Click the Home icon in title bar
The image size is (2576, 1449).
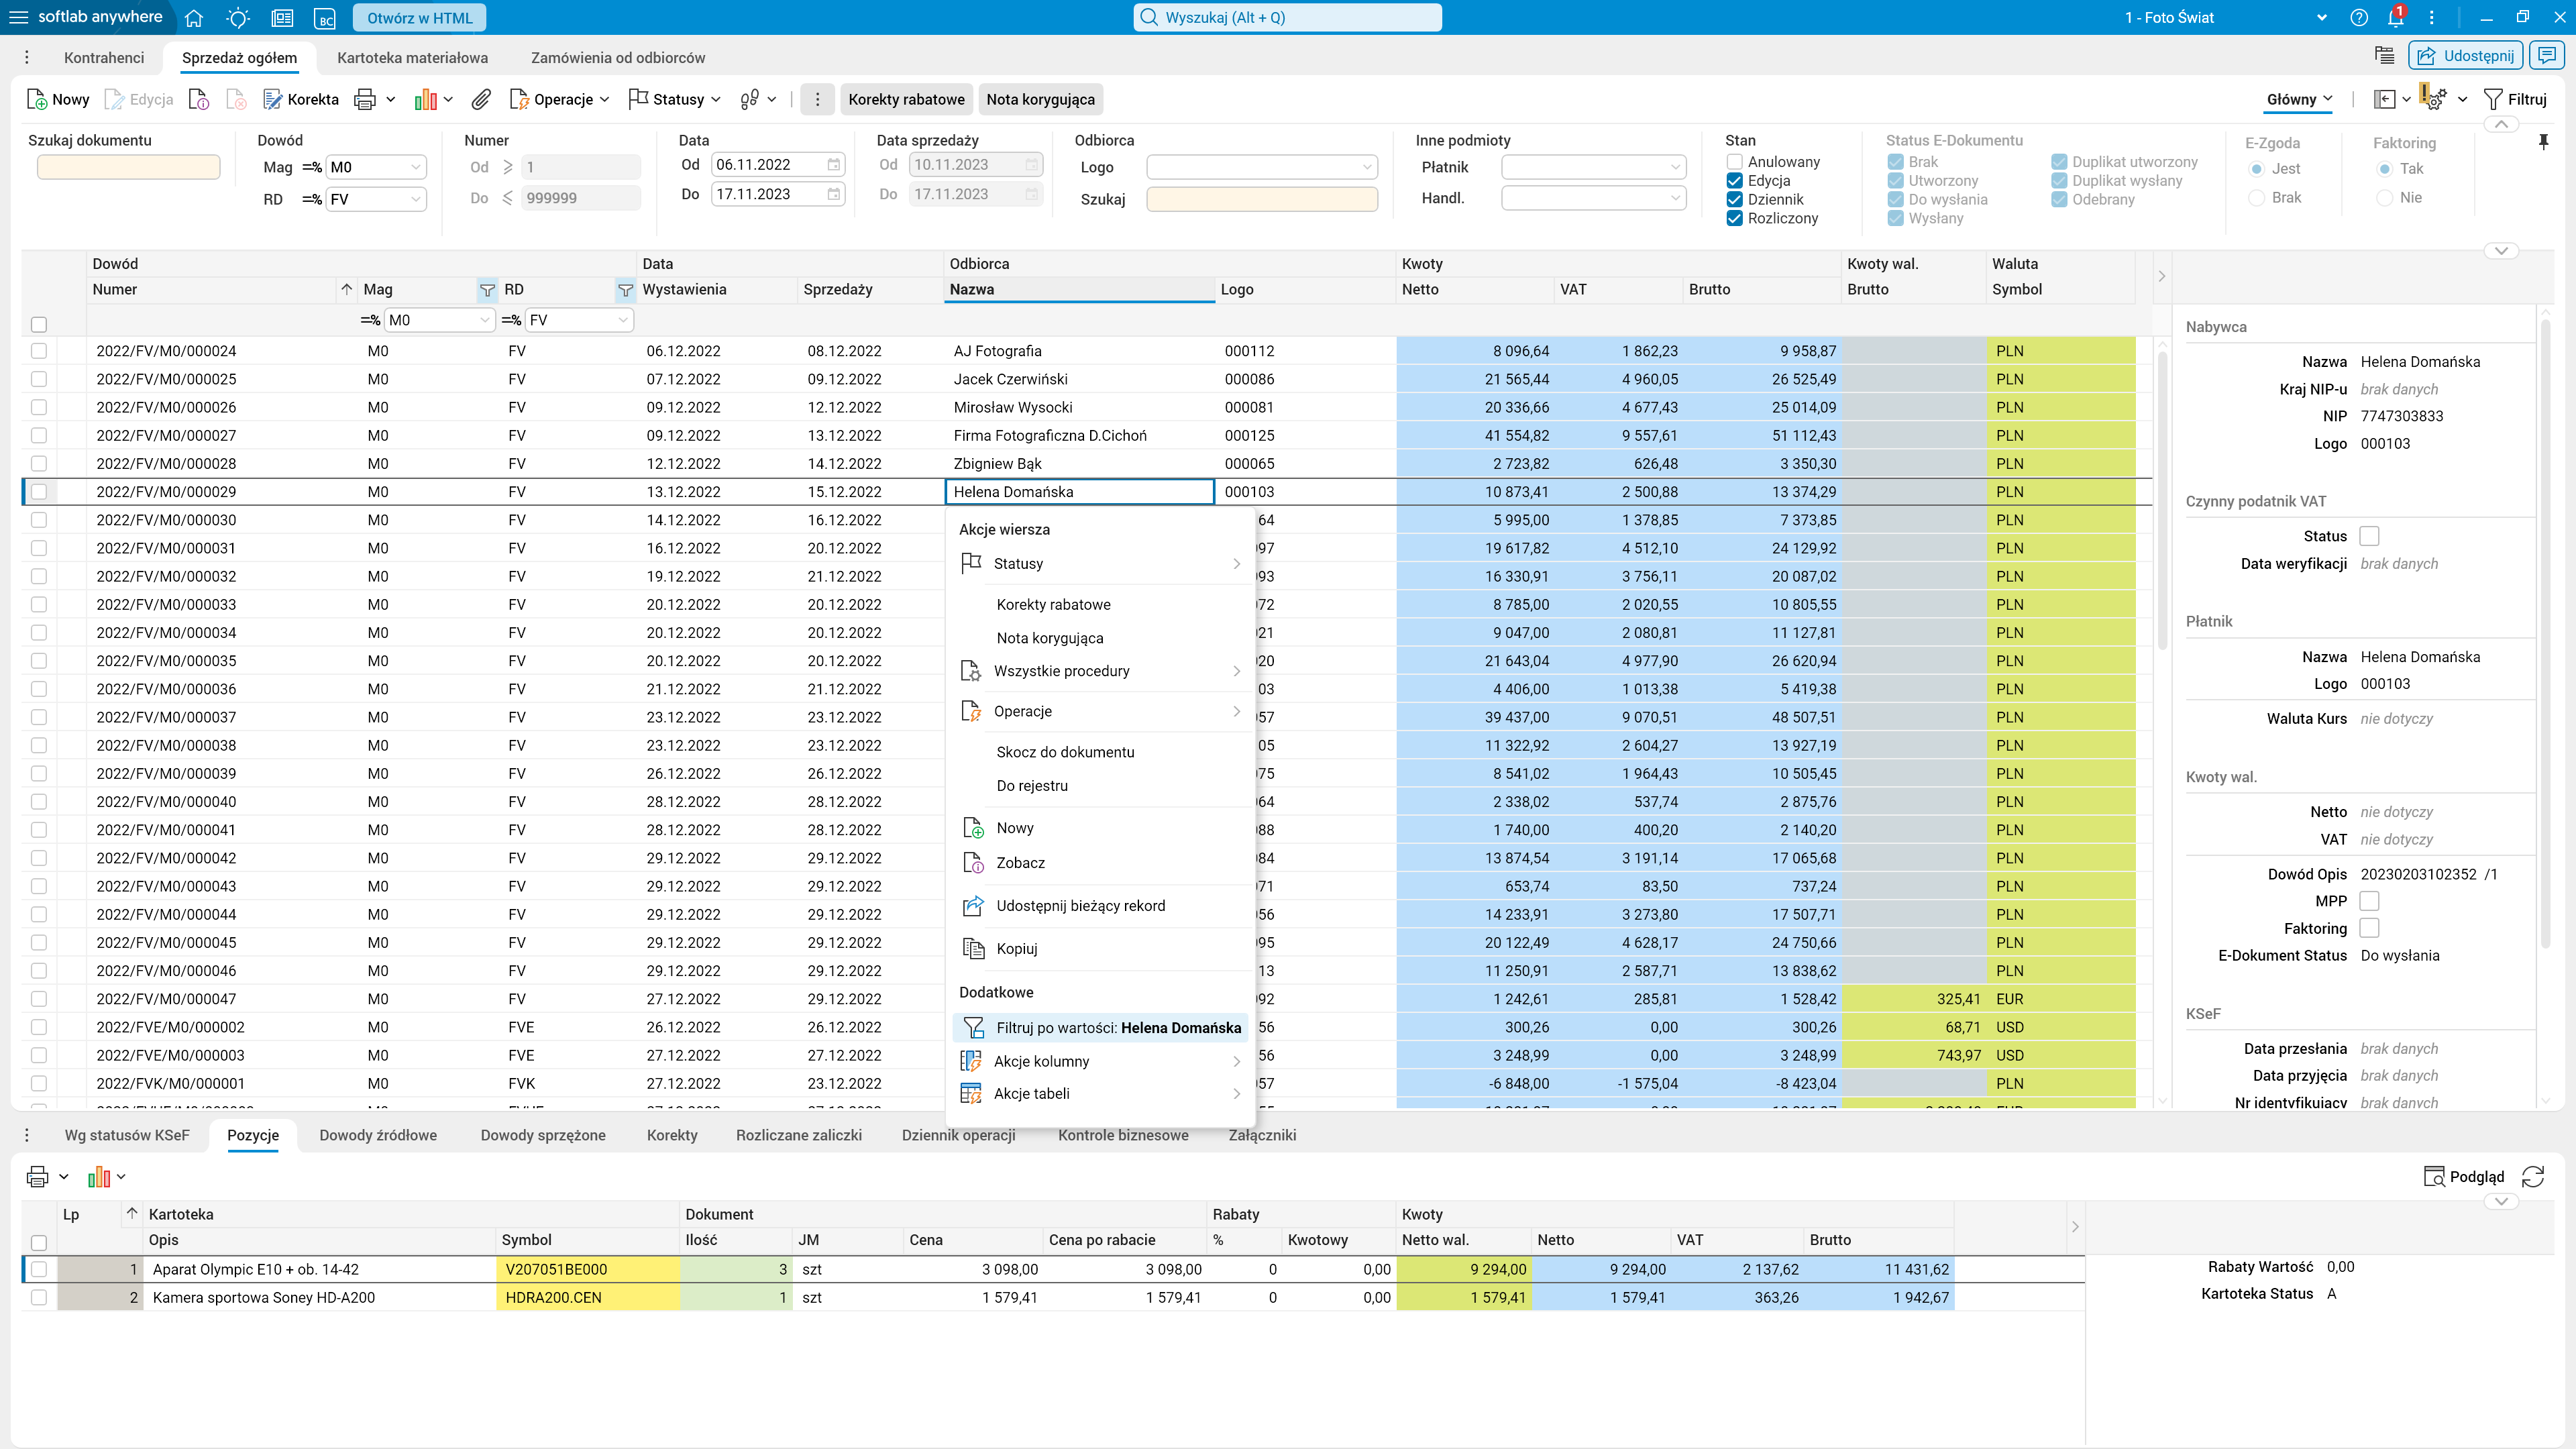[x=194, y=18]
